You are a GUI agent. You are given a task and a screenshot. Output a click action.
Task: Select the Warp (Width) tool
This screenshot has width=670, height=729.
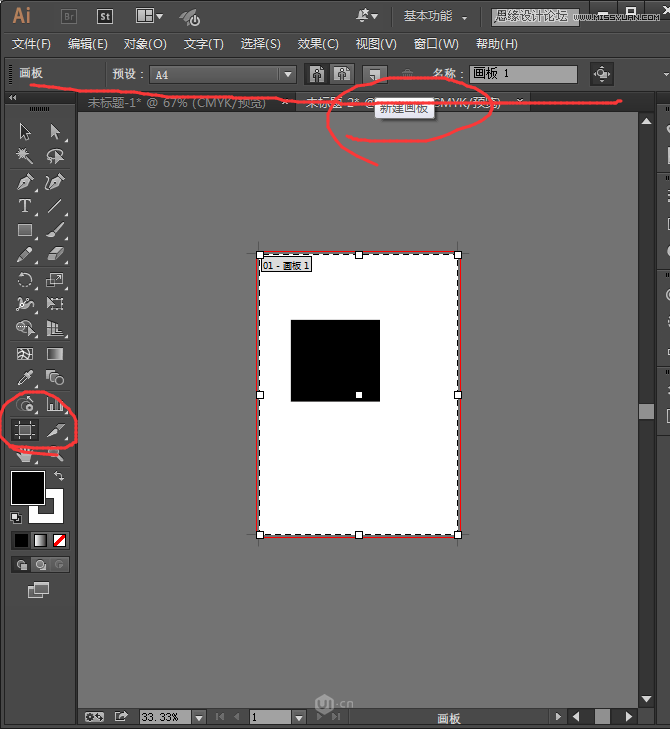point(25,304)
